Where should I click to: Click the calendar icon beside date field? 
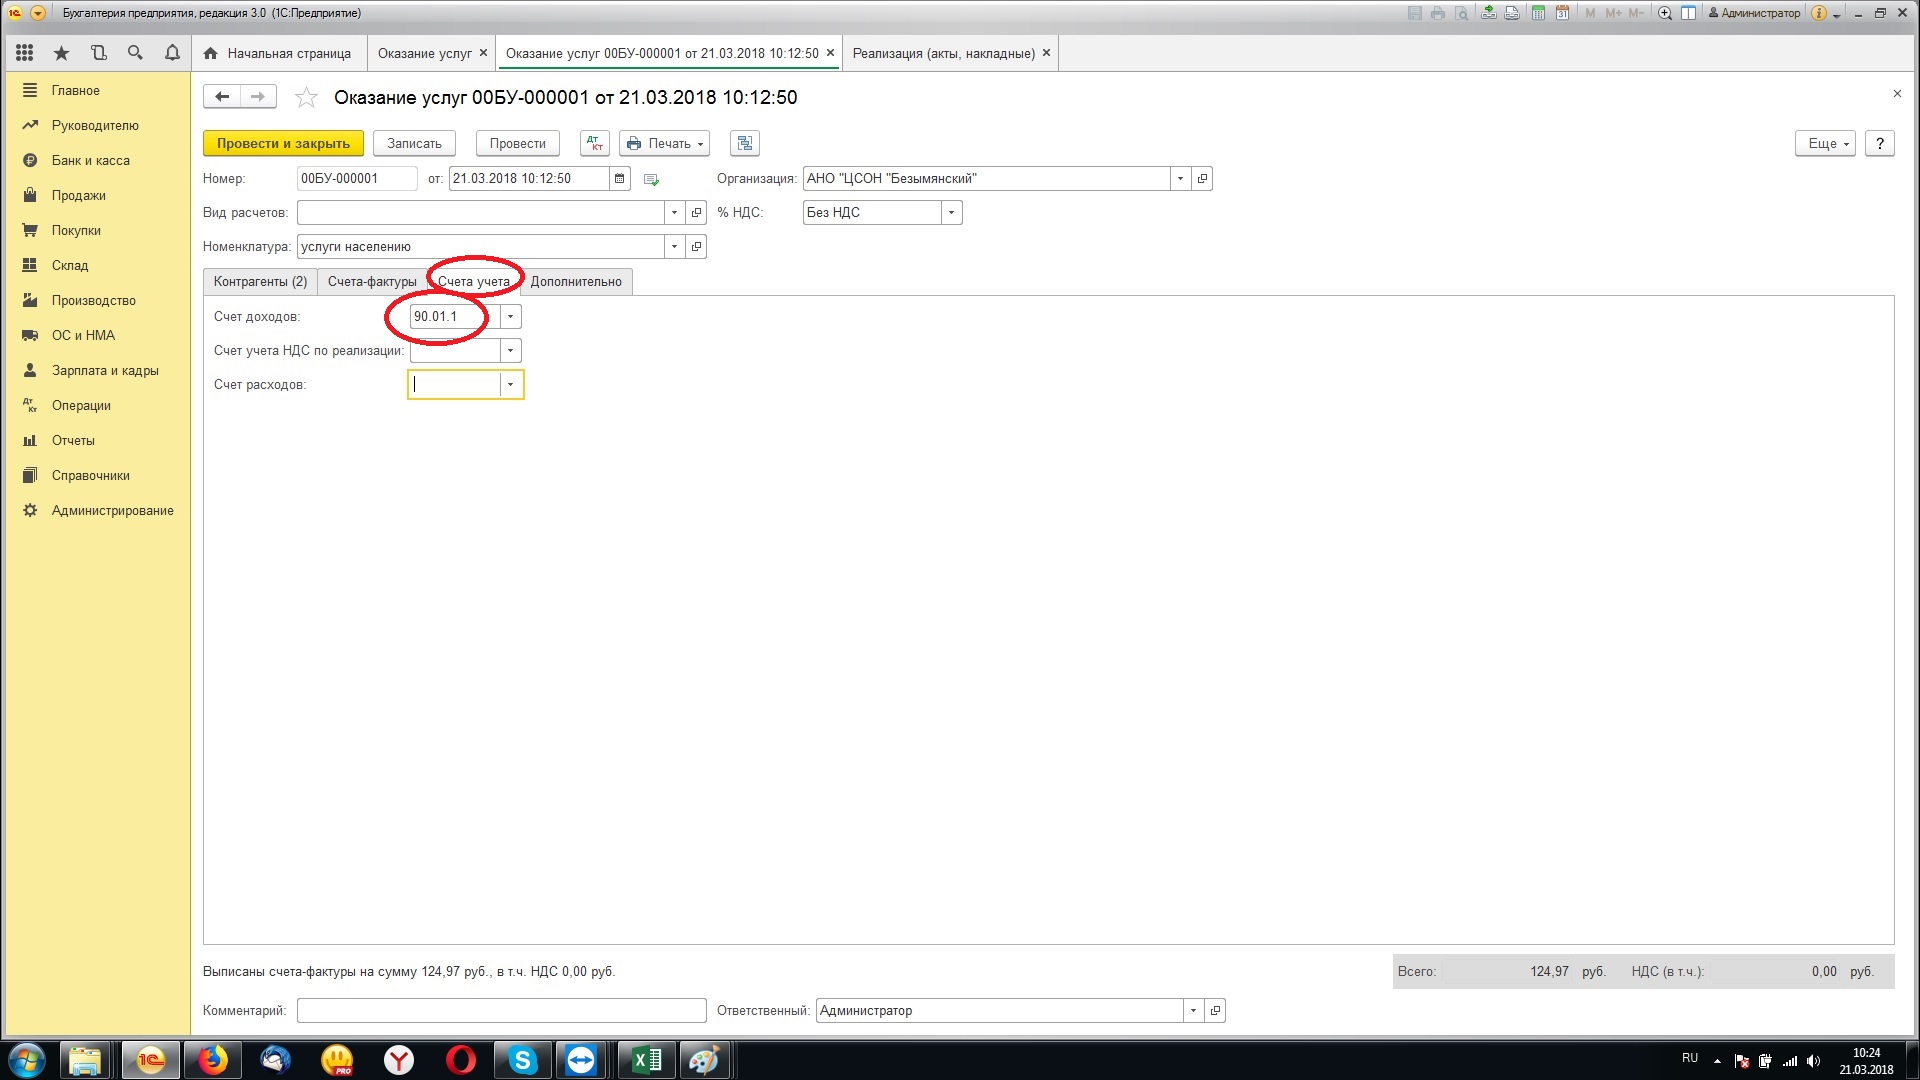620,179
